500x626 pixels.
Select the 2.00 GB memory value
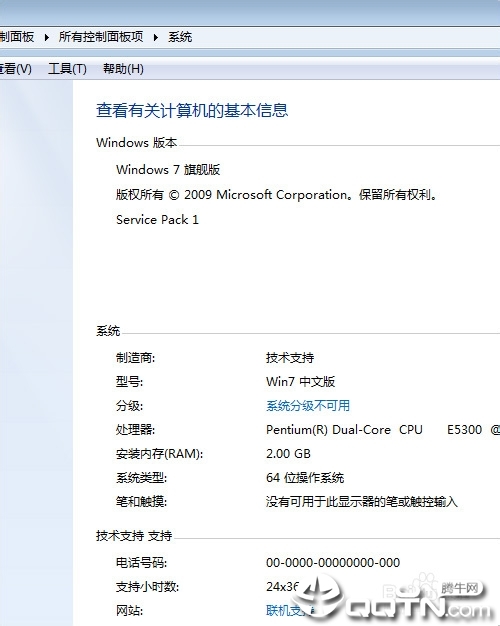point(288,454)
